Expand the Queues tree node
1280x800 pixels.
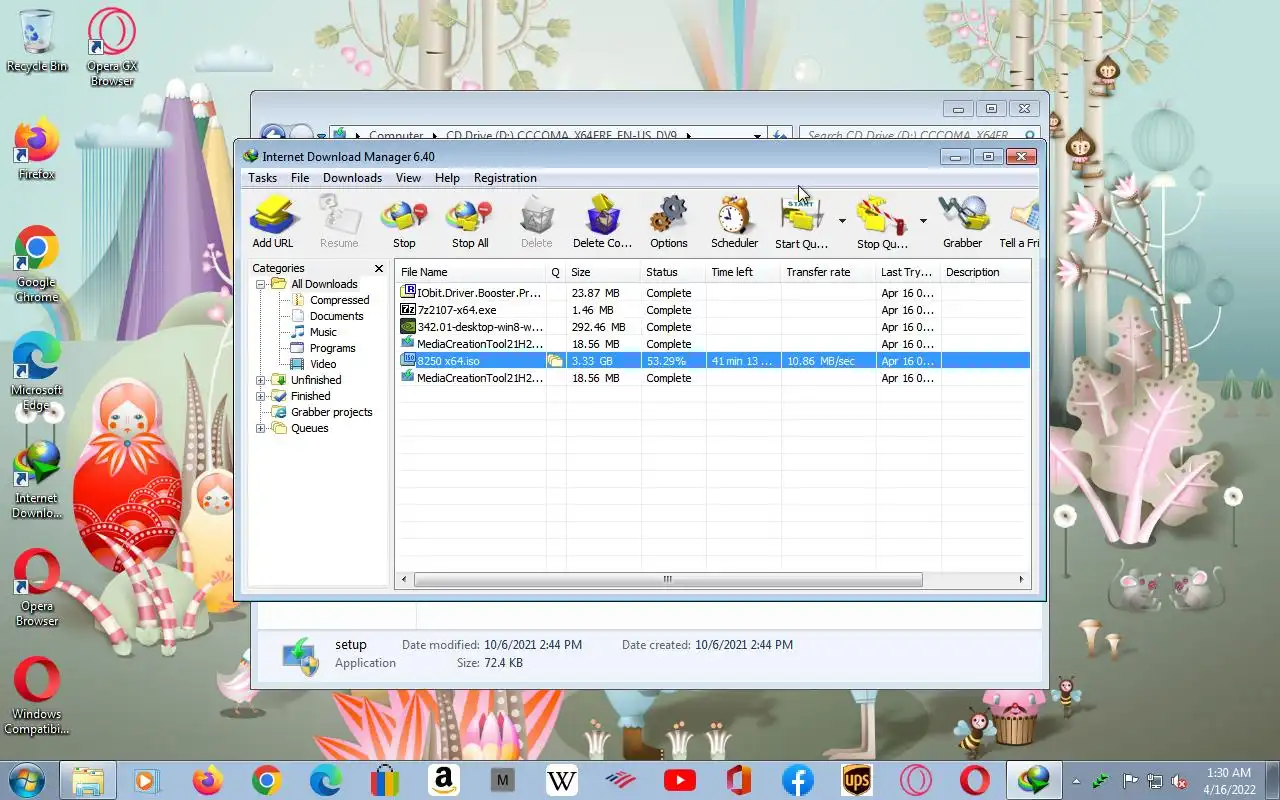[x=261, y=428]
